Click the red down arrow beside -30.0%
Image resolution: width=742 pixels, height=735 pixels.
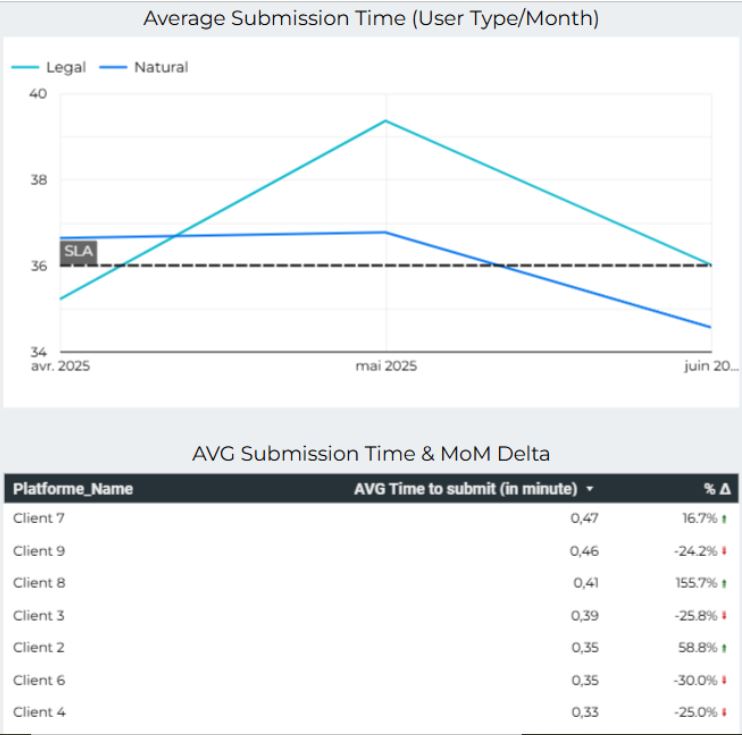724,680
